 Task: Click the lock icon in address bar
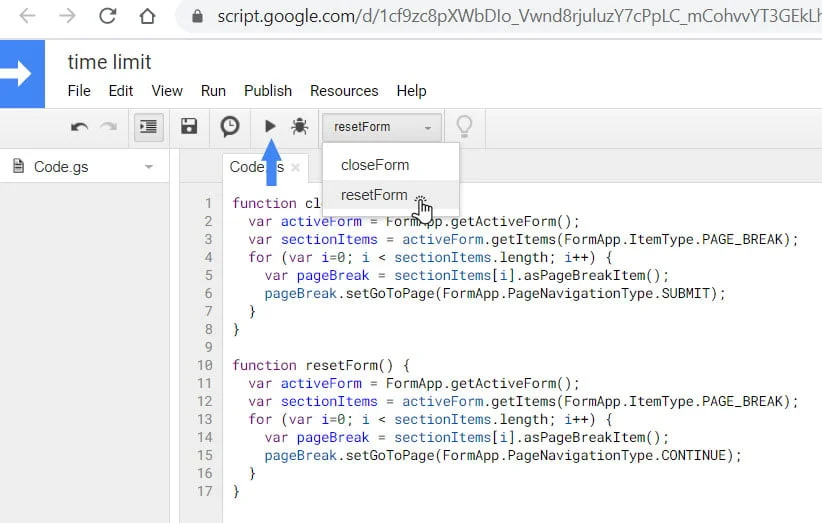tap(197, 17)
